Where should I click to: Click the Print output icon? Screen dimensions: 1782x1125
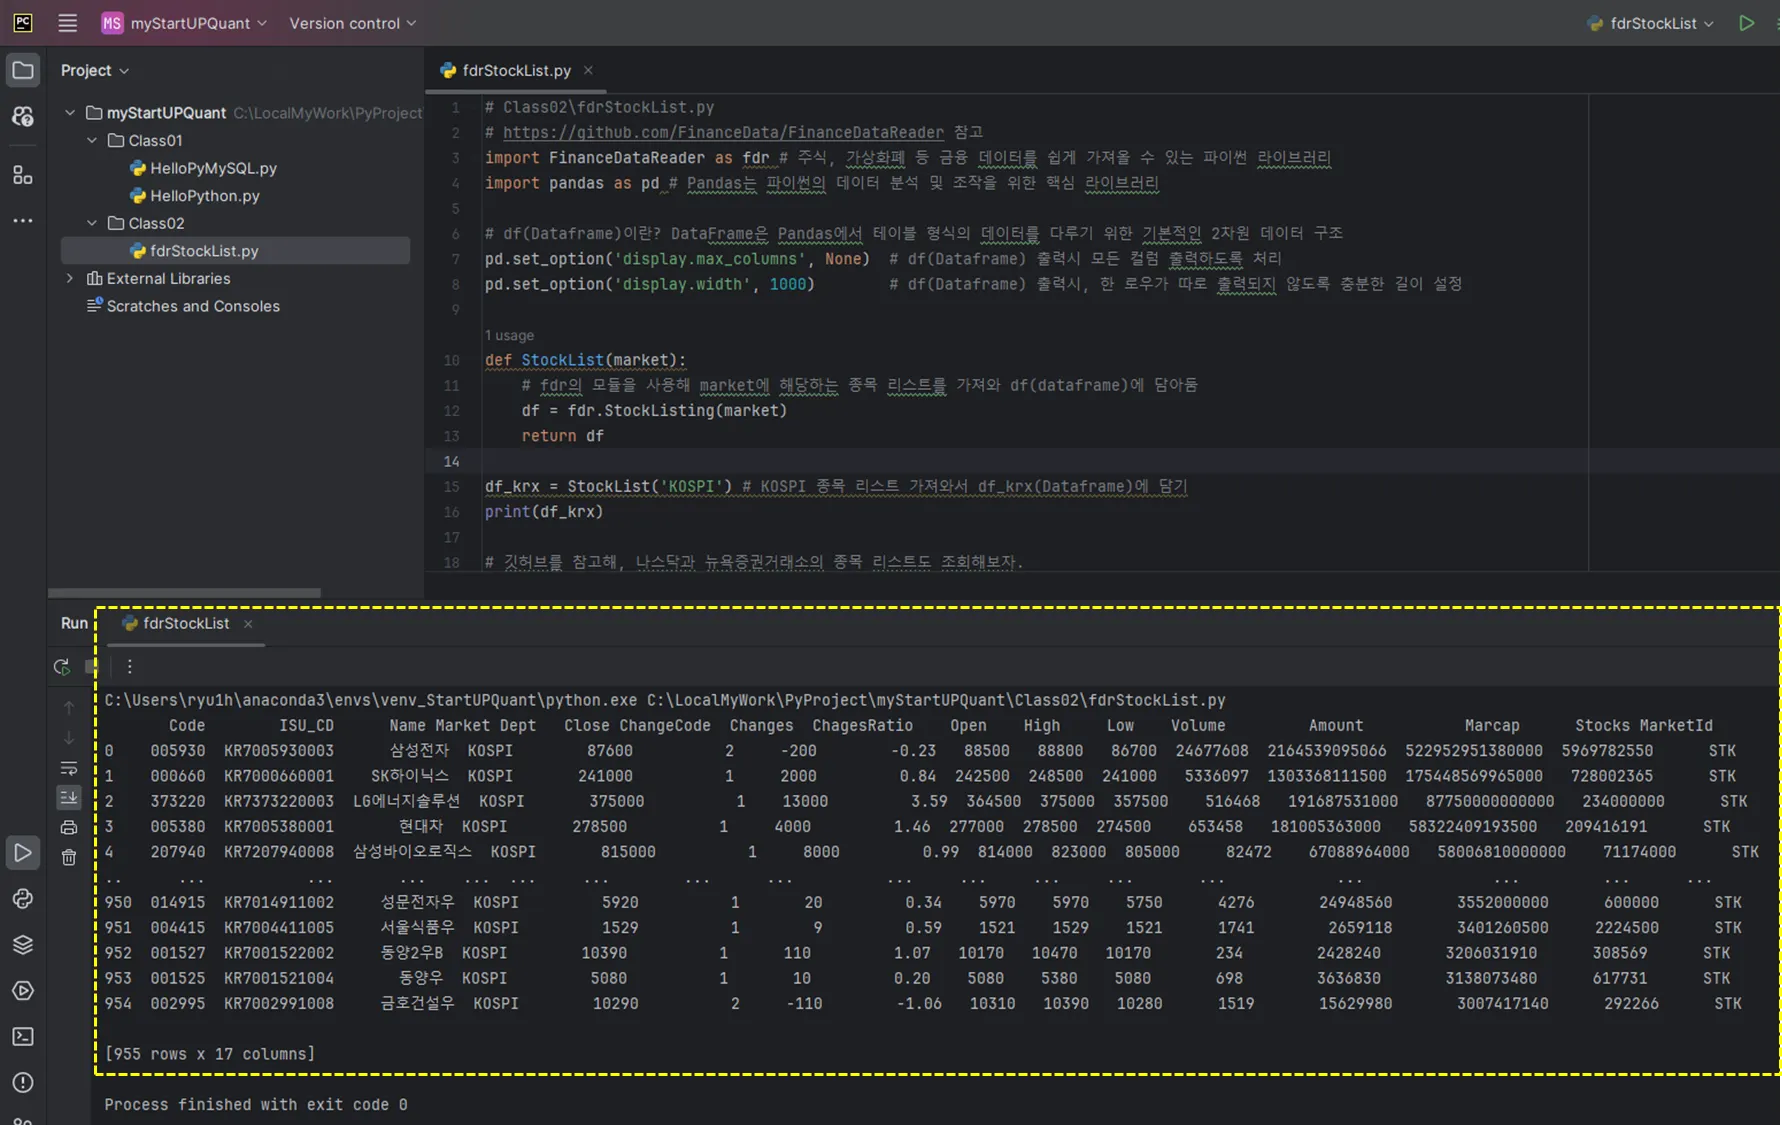[69, 827]
